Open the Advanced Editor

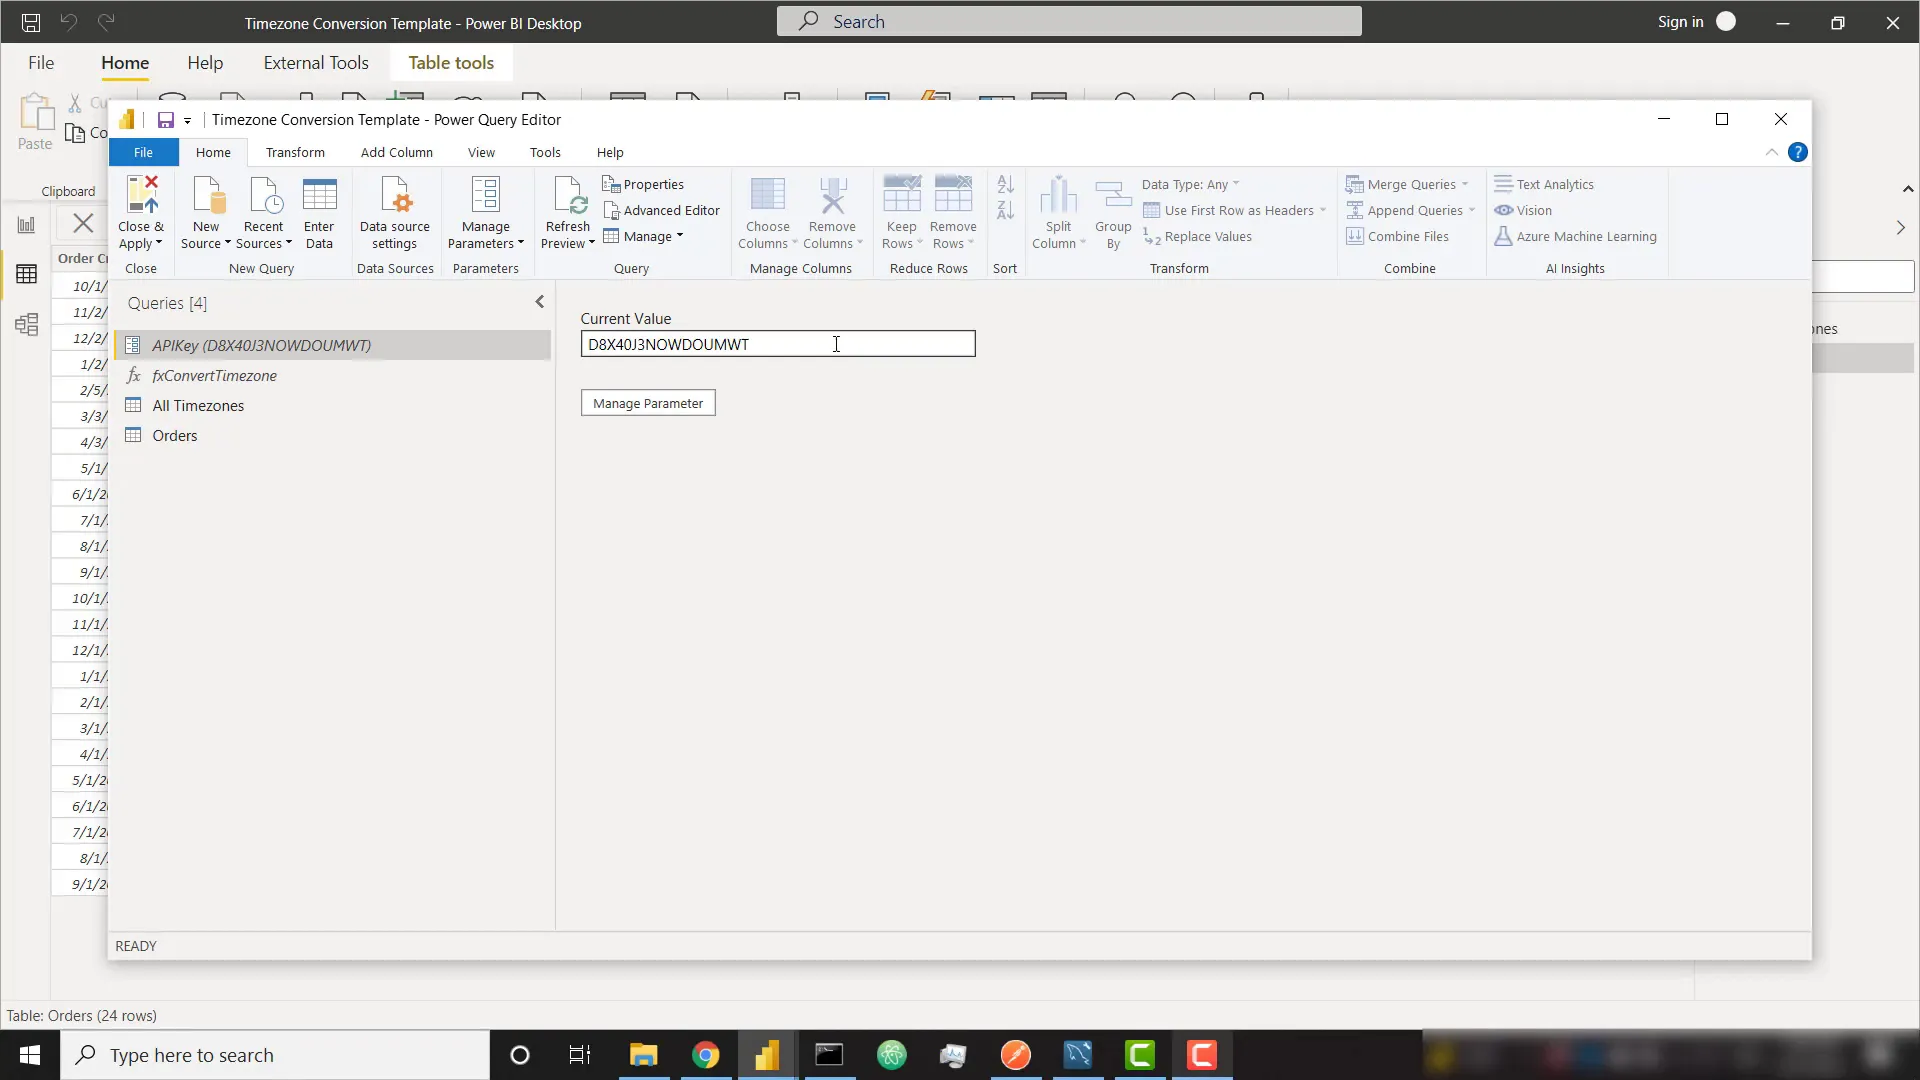pos(662,210)
